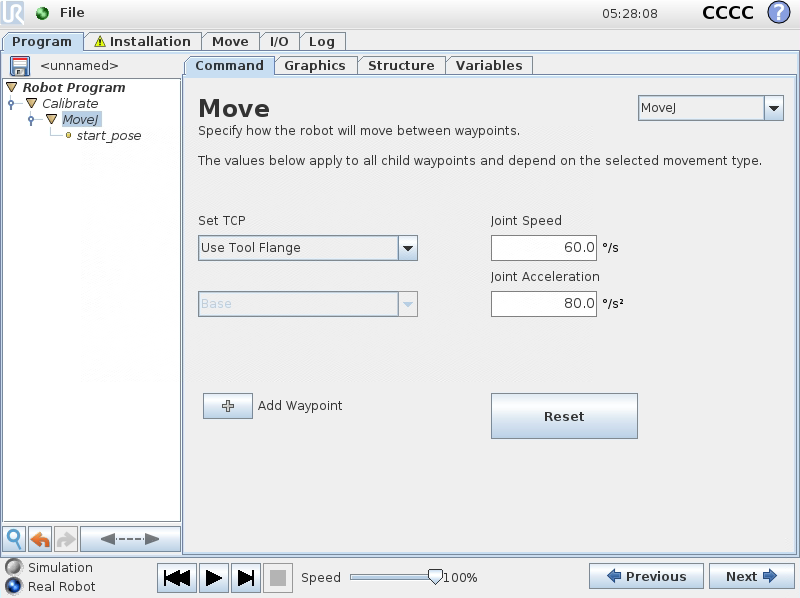Click the magnifier search icon below program tree
This screenshot has width=800, height=598.
(14, 539)
